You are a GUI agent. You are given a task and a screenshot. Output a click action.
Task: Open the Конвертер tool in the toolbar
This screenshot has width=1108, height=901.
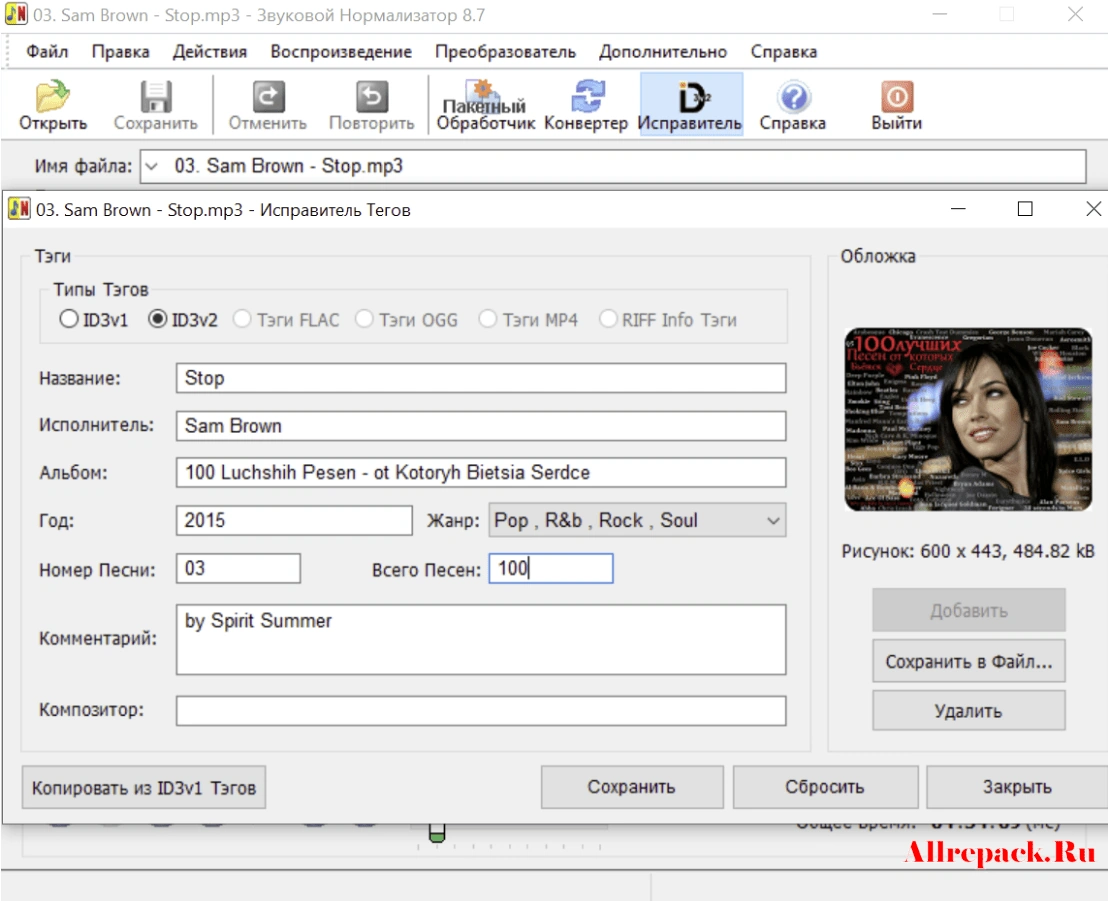point(587,106)
